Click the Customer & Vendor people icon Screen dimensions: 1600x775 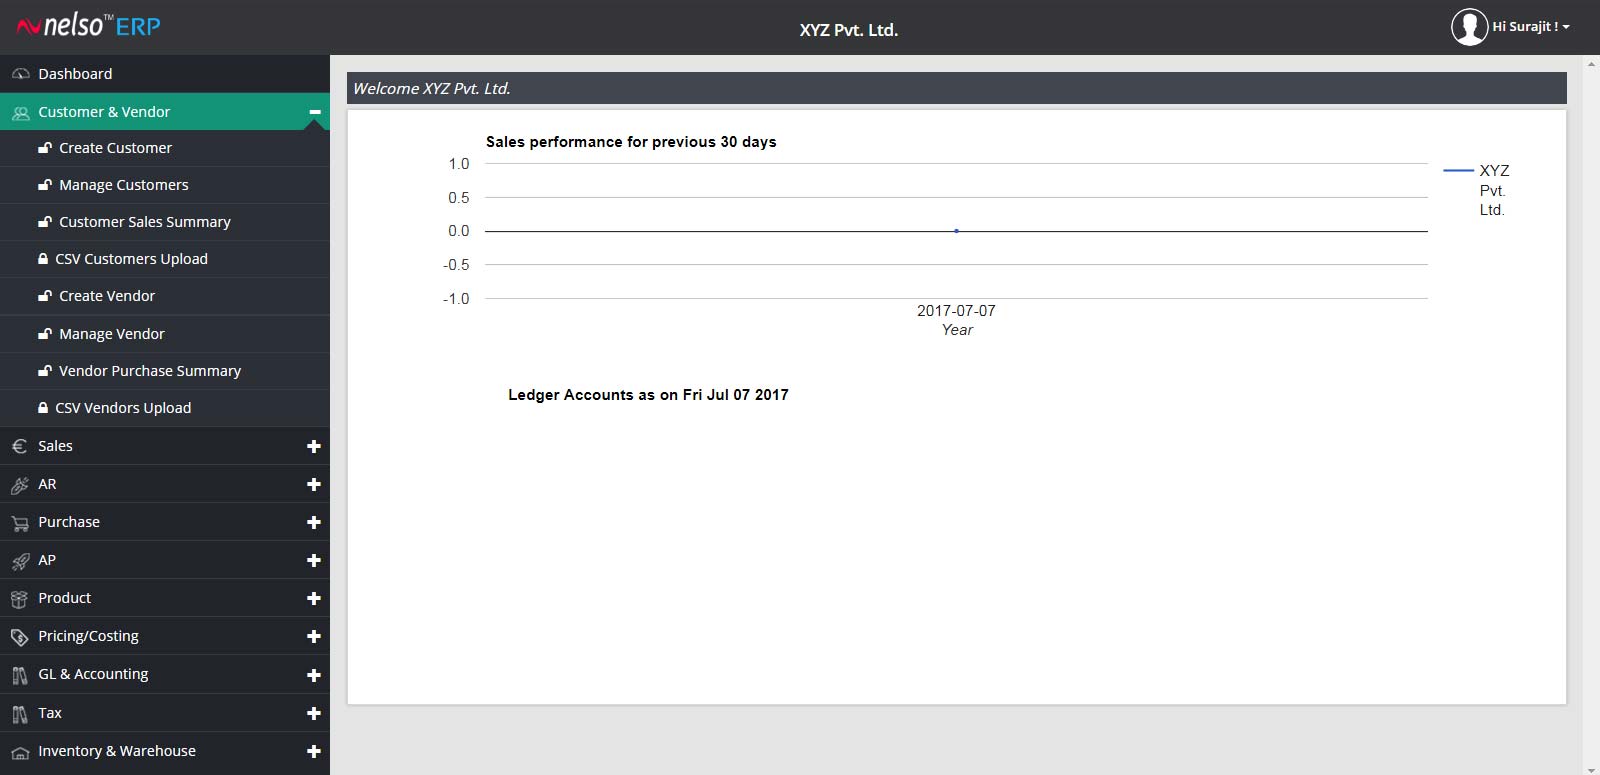[x=20, y=113]
